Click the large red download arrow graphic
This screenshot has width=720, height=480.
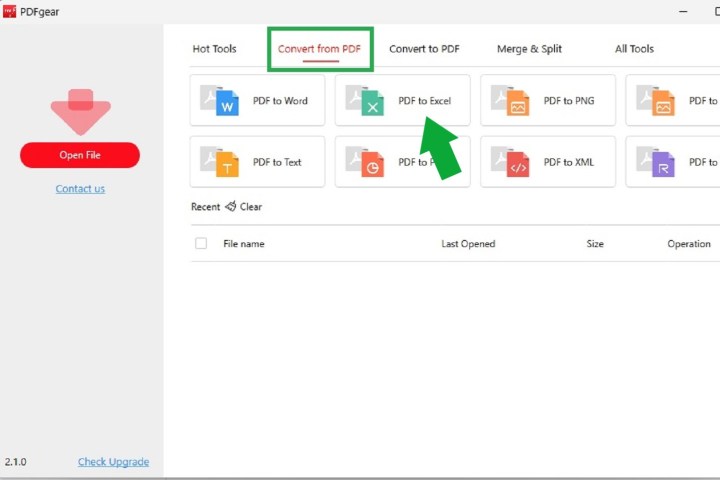[80, 111]
